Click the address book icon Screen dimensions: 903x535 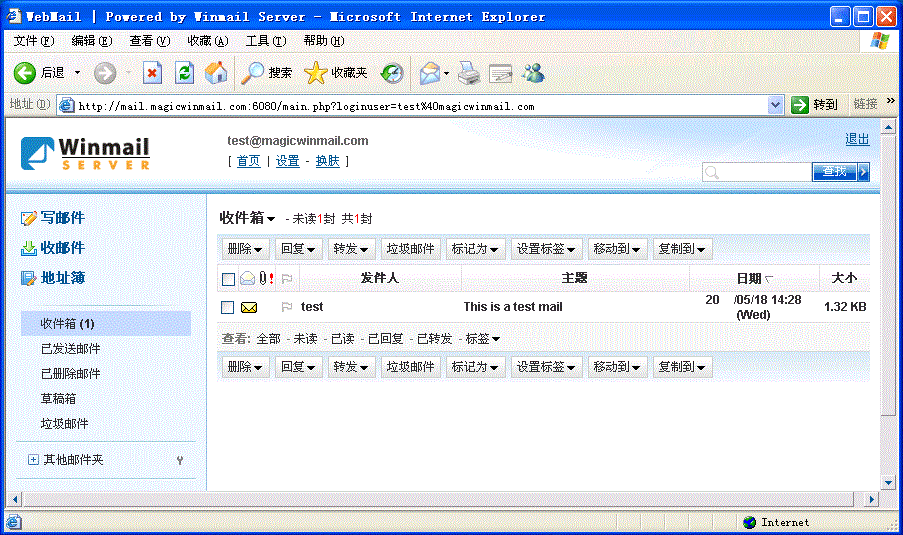pos(29,278)
